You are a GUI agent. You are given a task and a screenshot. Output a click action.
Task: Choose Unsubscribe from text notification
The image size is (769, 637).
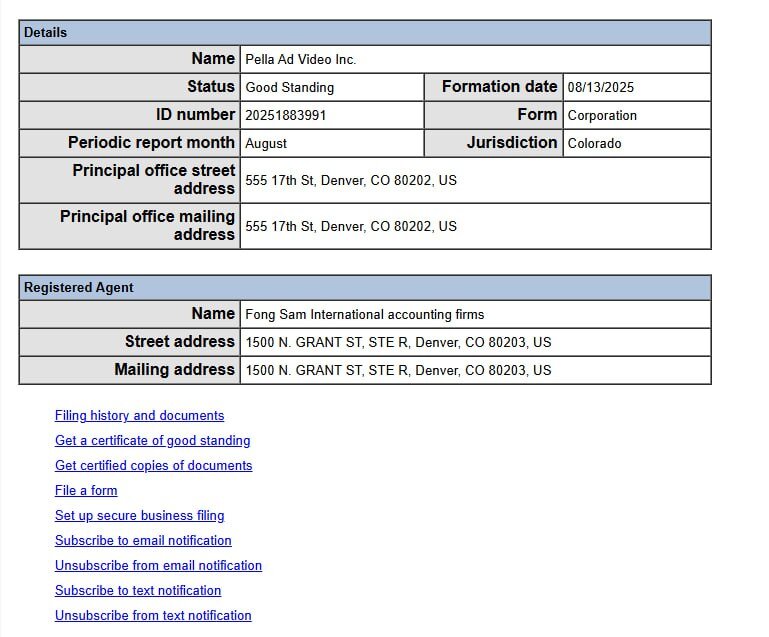pyautogui.click(x=153, y=616)
